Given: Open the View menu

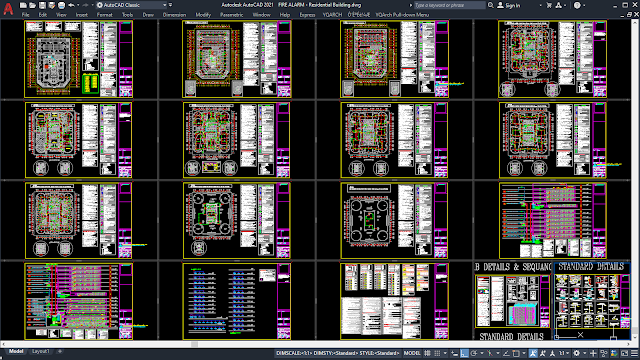Looking at the screenshot, I should (x=61, y=15).
